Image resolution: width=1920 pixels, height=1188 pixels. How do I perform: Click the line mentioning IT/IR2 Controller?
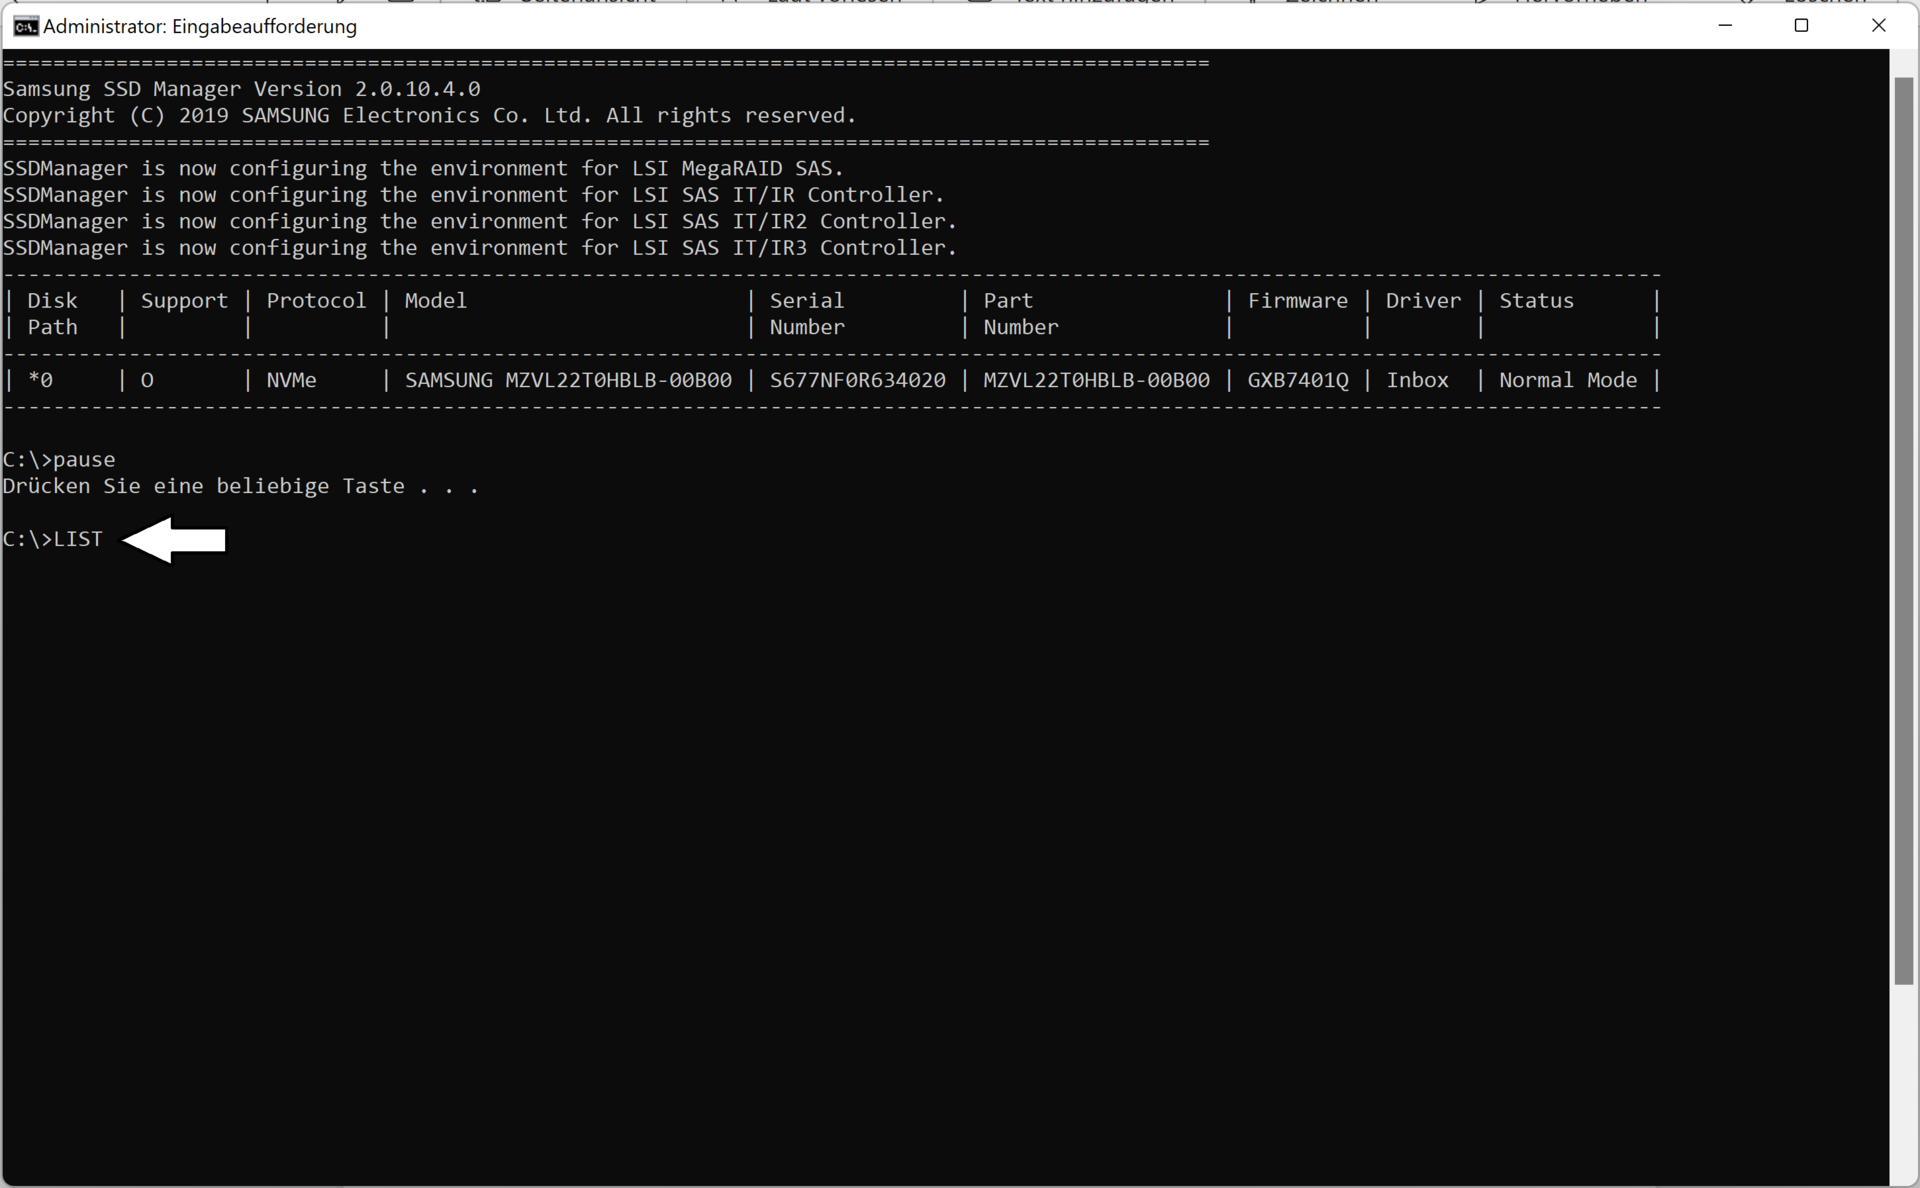coord(480,222)
